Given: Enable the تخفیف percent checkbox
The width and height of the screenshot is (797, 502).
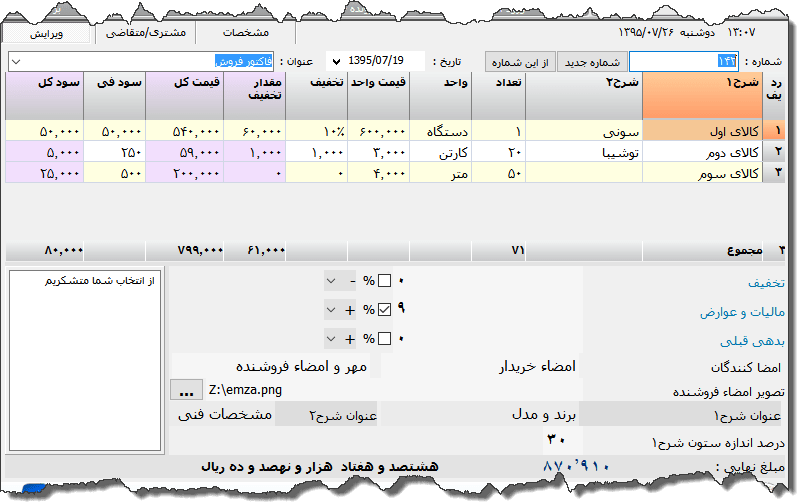Looking at the screenshot, I should click(x=385, y=280).
